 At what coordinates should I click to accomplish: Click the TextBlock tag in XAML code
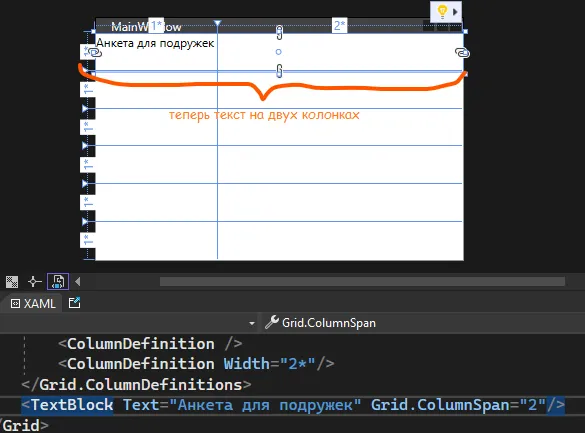(x=72, y=405)
